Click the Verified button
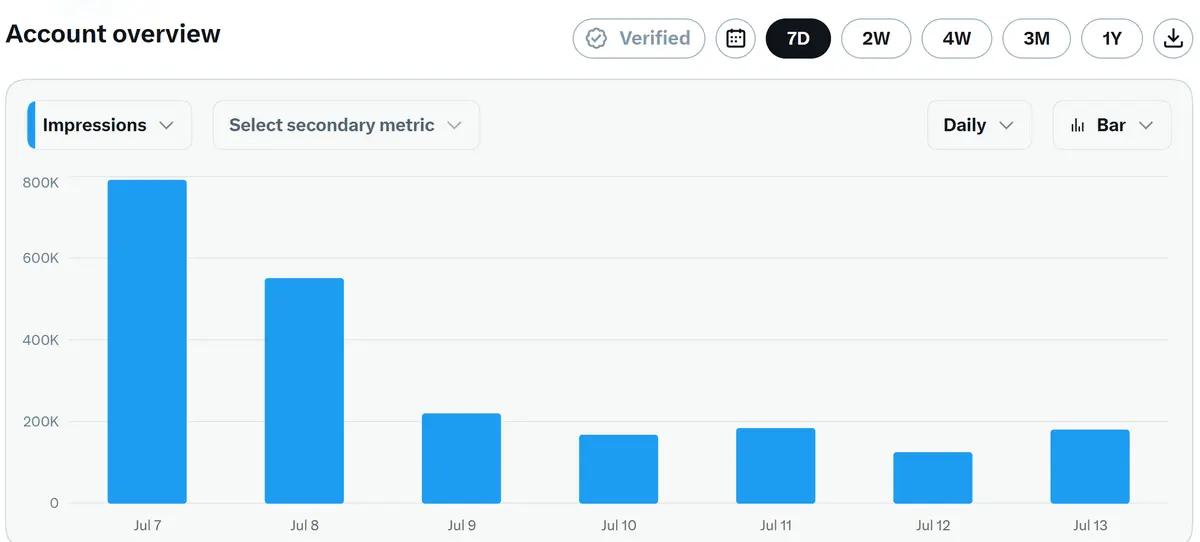The height and width of the screenshot is (542, 1200). click(x=639, y=39)
